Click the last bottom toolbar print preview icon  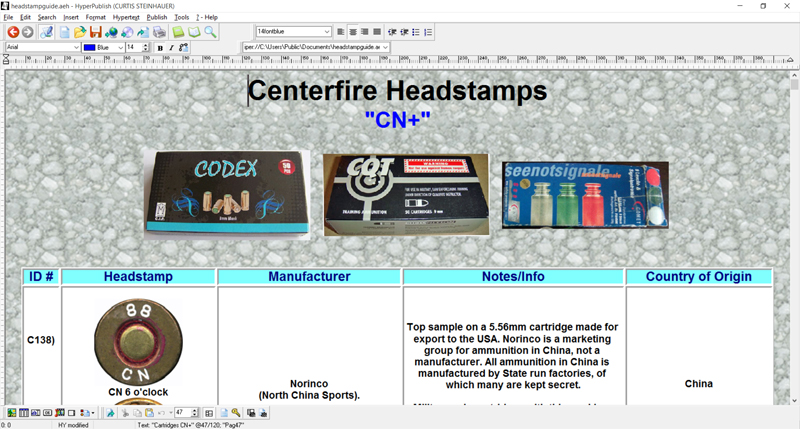click(x=263, y=413)
